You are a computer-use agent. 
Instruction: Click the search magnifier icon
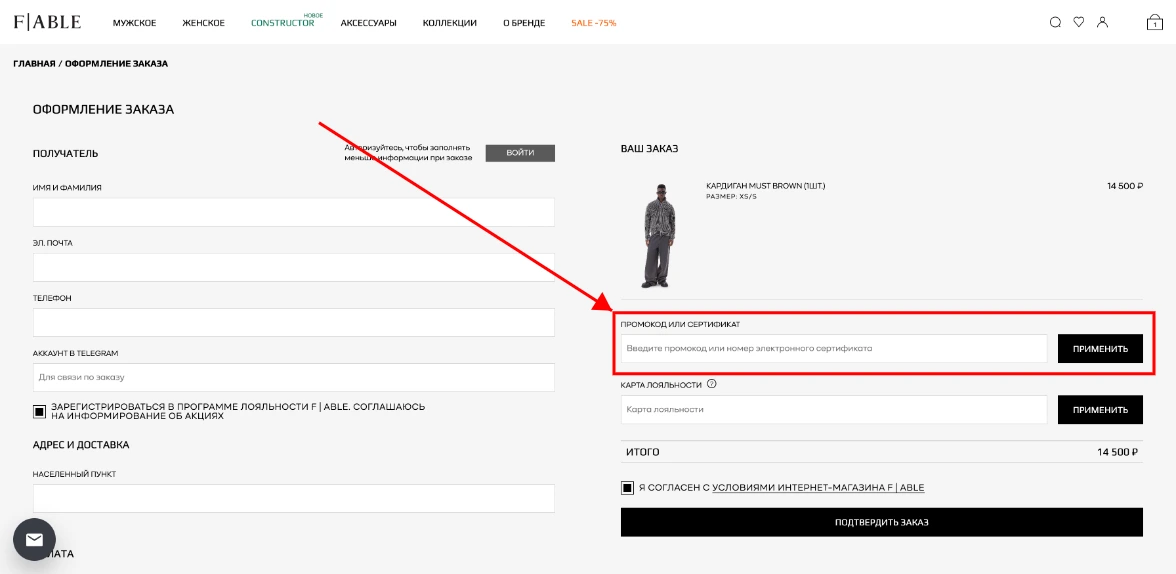coord(1055,22)
